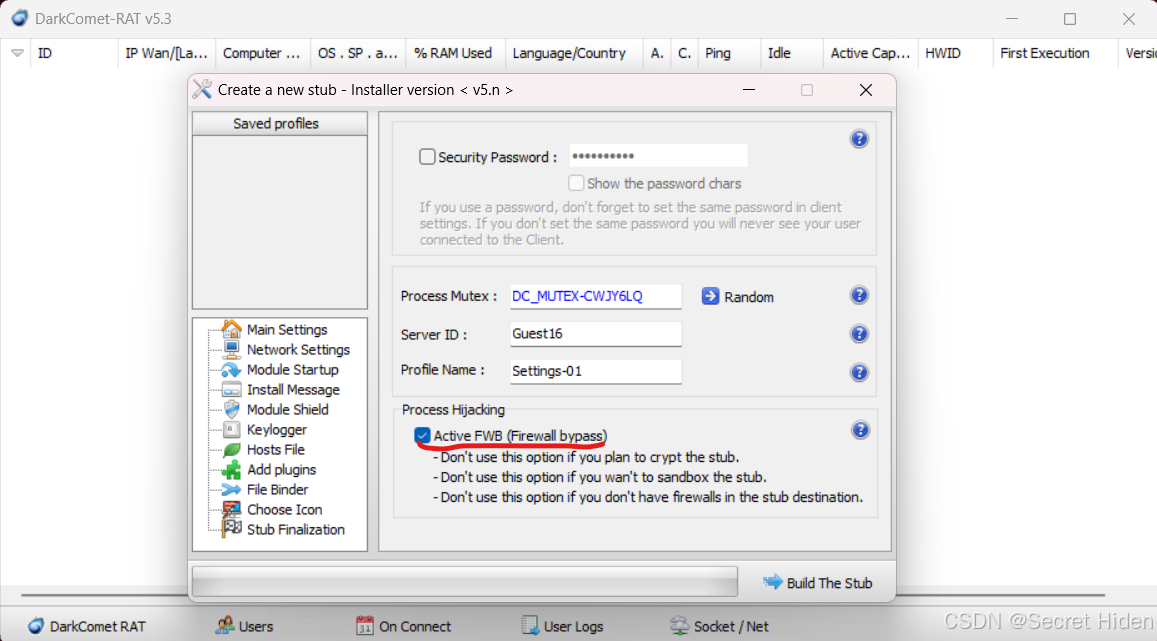The image size is (1157, 641).
Task: Switch to Socket / Net tab
Action: (719, 626)
